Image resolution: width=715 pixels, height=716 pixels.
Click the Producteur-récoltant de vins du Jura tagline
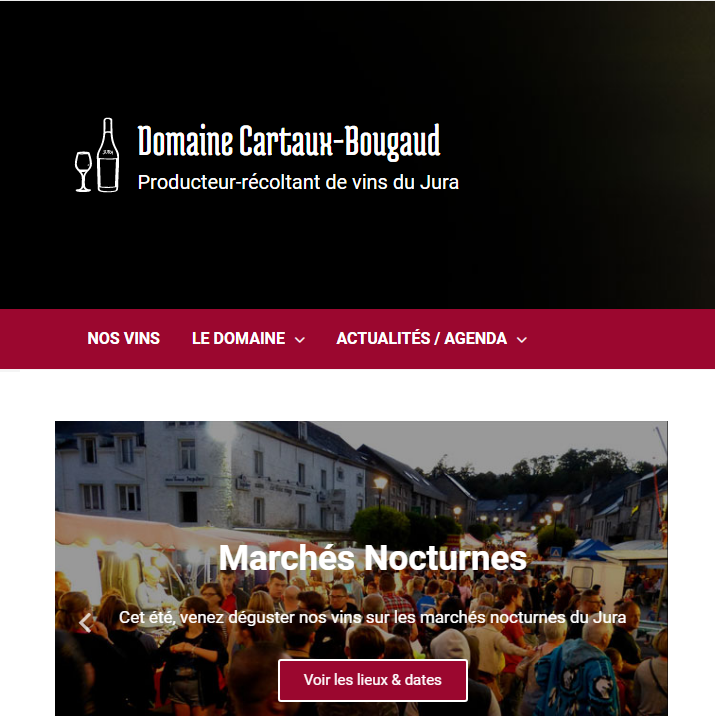point(298,182)
